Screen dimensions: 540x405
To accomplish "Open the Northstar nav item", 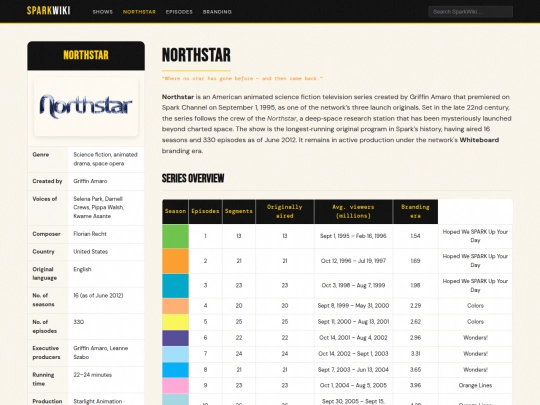I will (x=139, y=12).
